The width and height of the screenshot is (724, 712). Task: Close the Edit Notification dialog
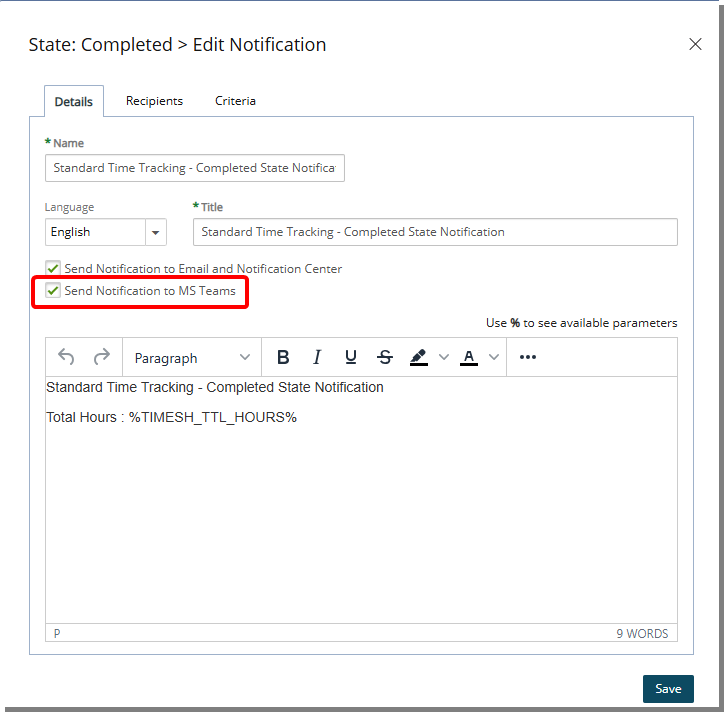(695, 44)
